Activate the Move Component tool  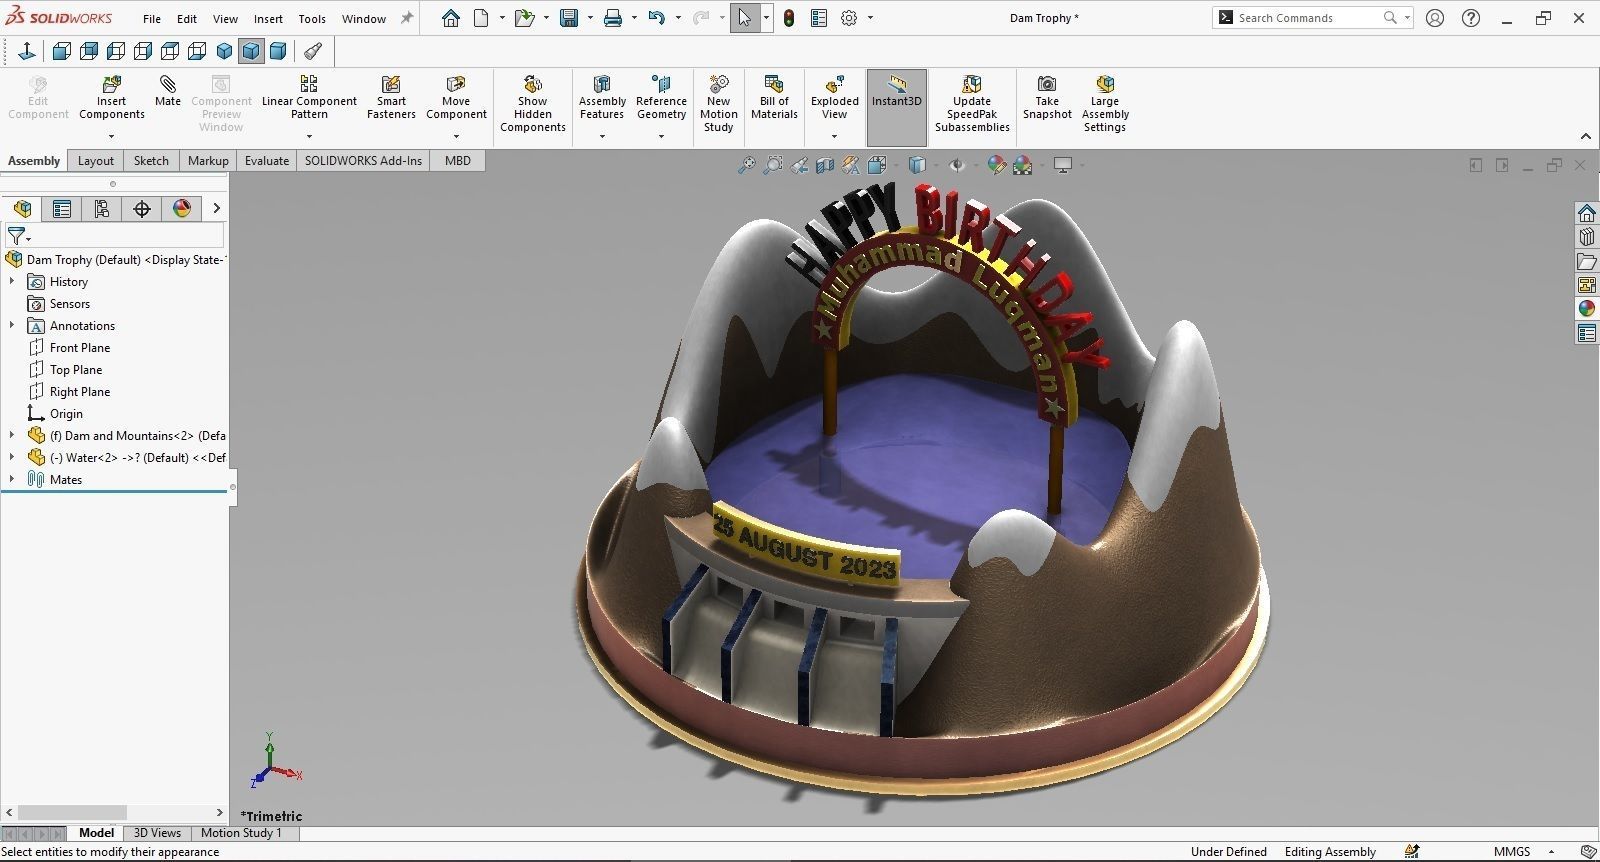click(456, 96)
